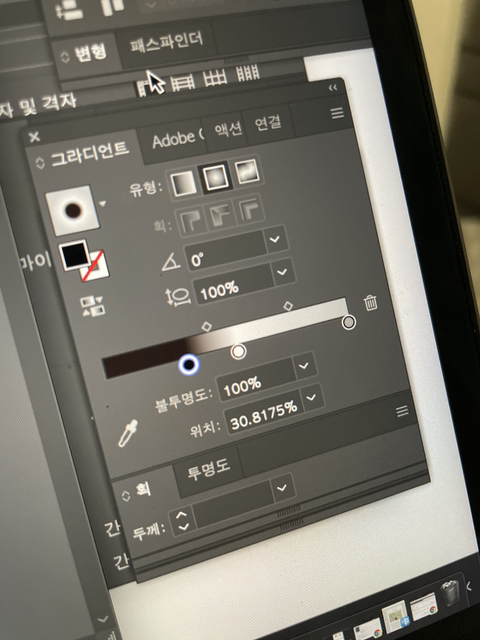
Task: Click the distribute icon with three boxes
Action: click(x=215, y=76)
